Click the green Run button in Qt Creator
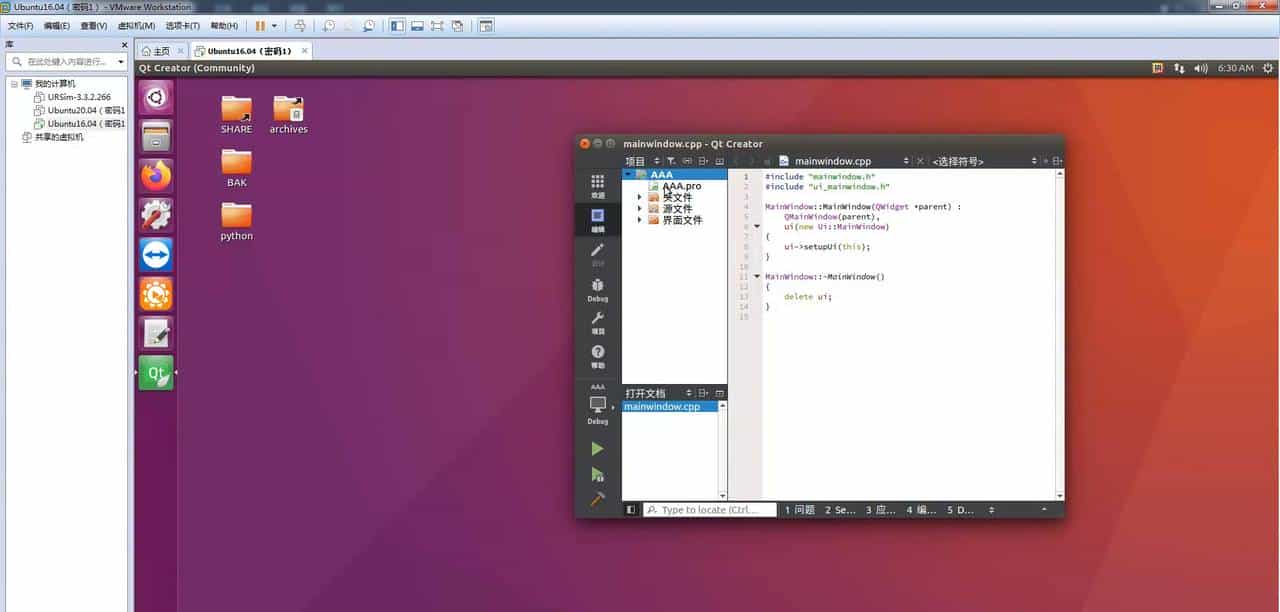1280x612 pixels. point(597,449)
